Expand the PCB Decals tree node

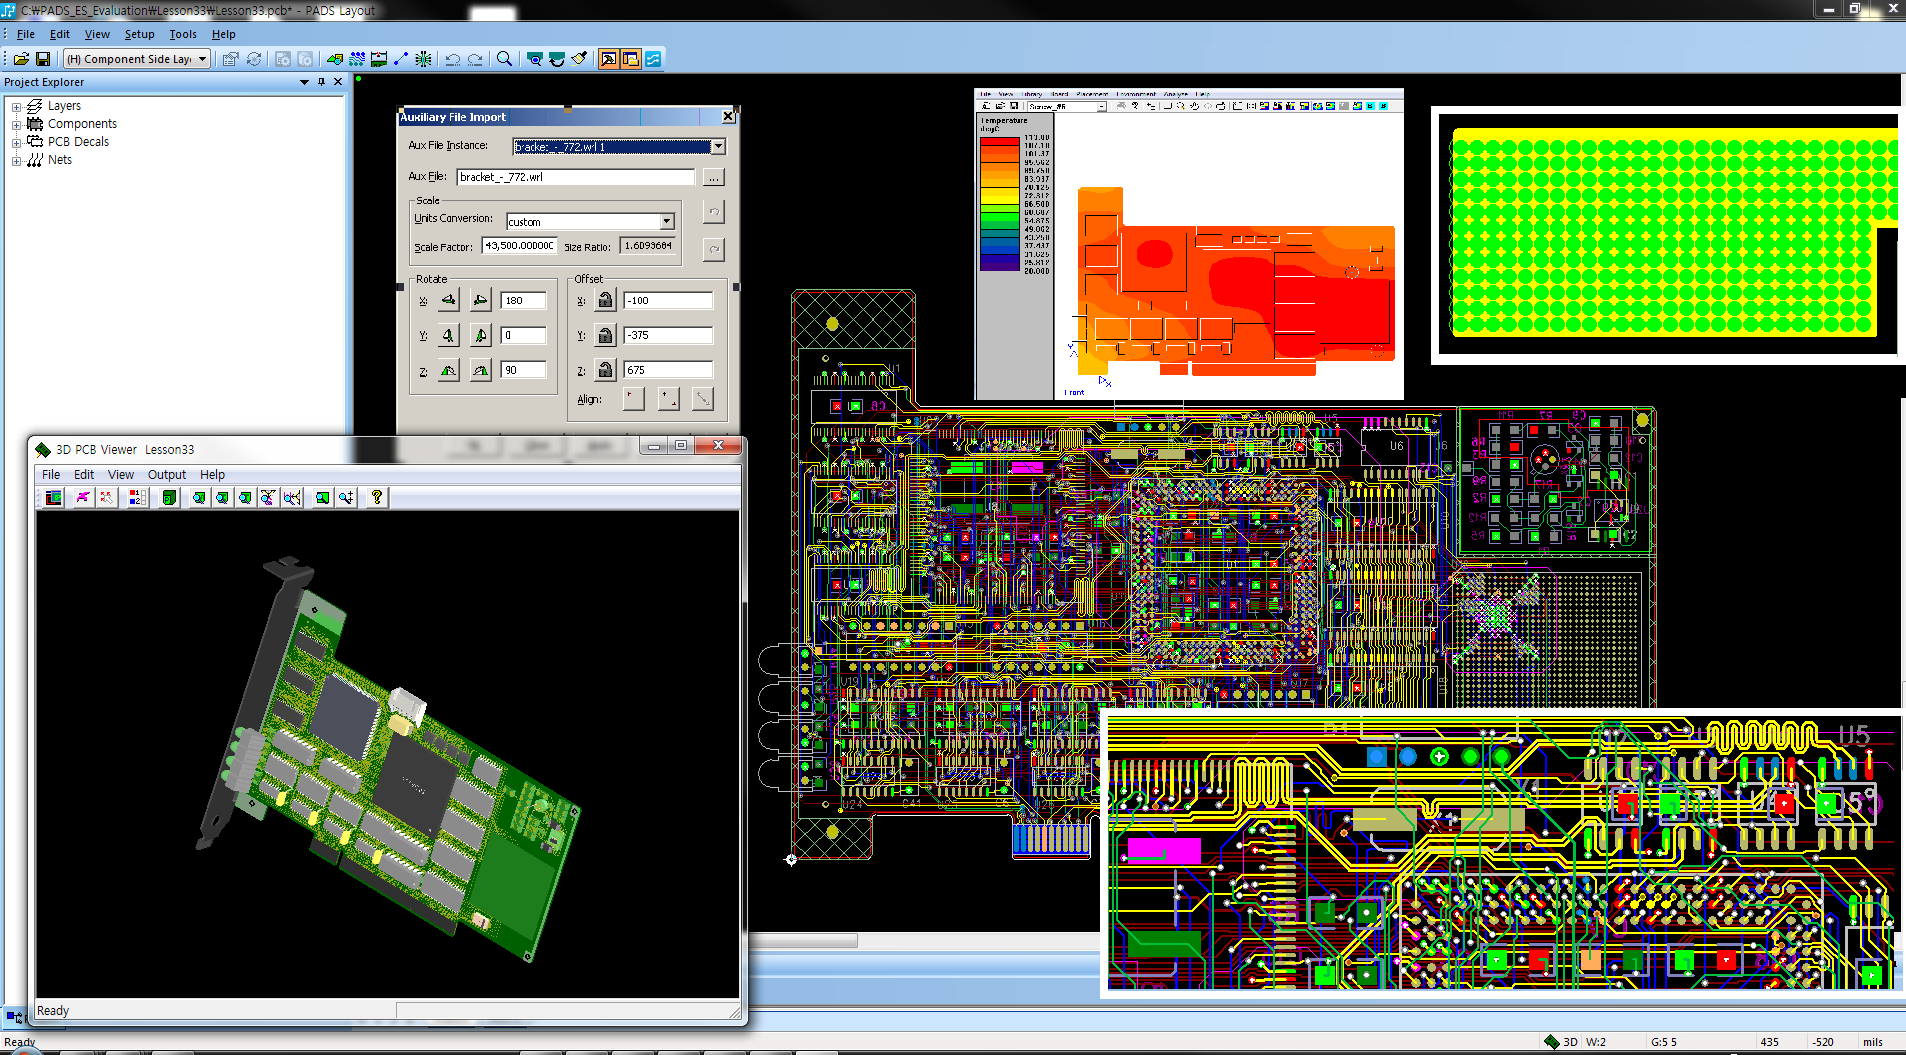[x=16, y=143]
